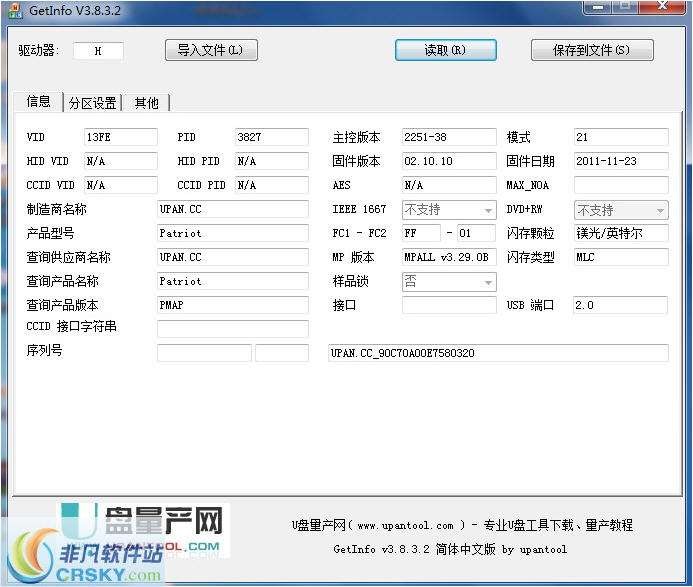Screen dimensions: 693x587
Task: Click the 驱动器 drive letter field
Action: click(x=98, y=51)
